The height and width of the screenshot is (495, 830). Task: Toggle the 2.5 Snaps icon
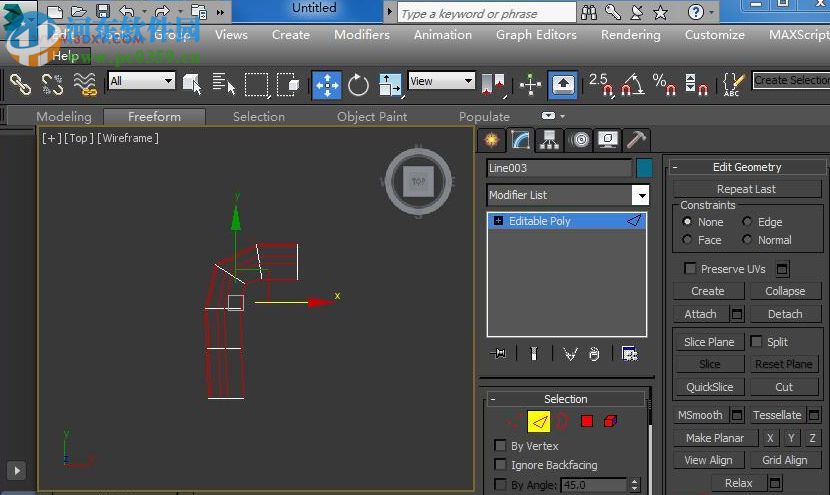coord(601,85)
